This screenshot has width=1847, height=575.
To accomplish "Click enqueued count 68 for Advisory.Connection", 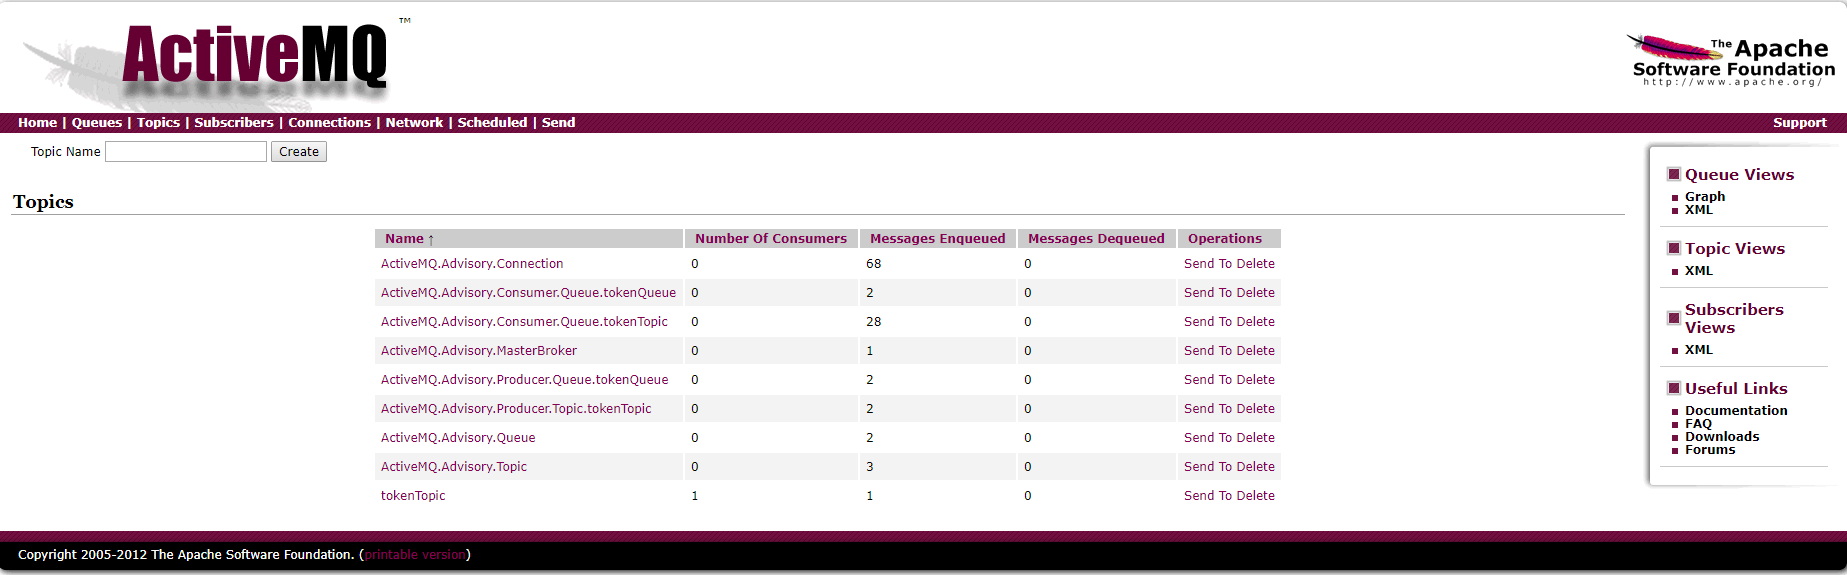I will click(874, 264).
